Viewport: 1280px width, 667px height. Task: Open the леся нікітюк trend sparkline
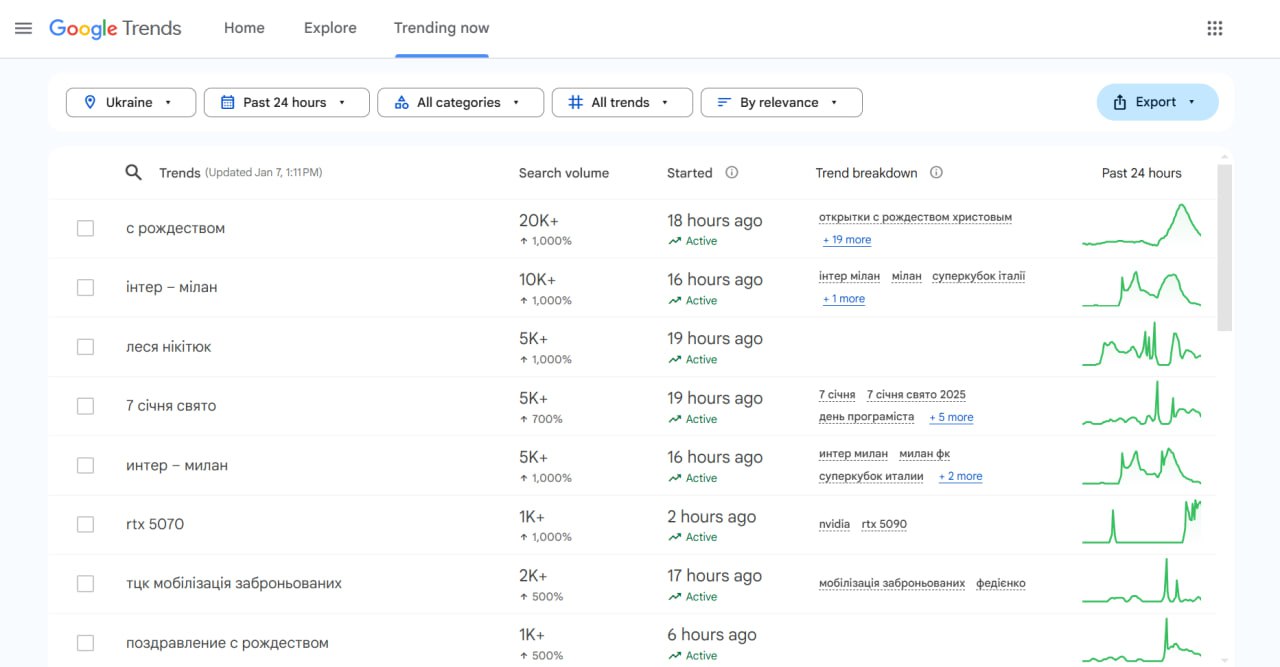click(1142, 344)
